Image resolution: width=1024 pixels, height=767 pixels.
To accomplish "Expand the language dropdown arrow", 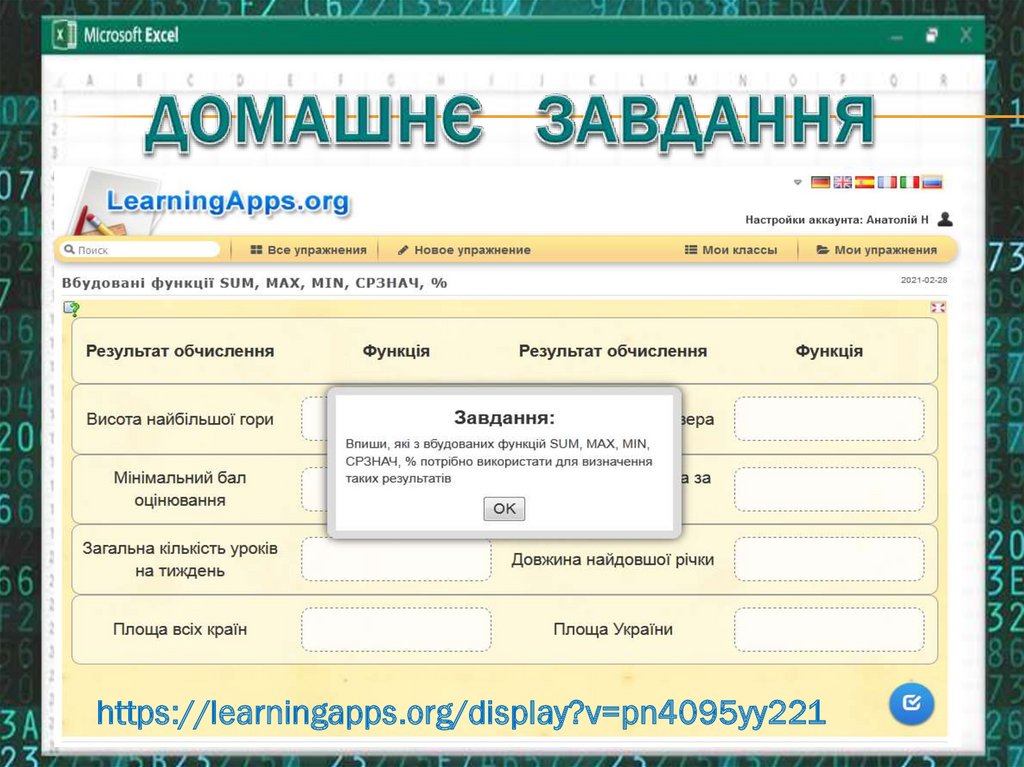I will coord(797,182).
